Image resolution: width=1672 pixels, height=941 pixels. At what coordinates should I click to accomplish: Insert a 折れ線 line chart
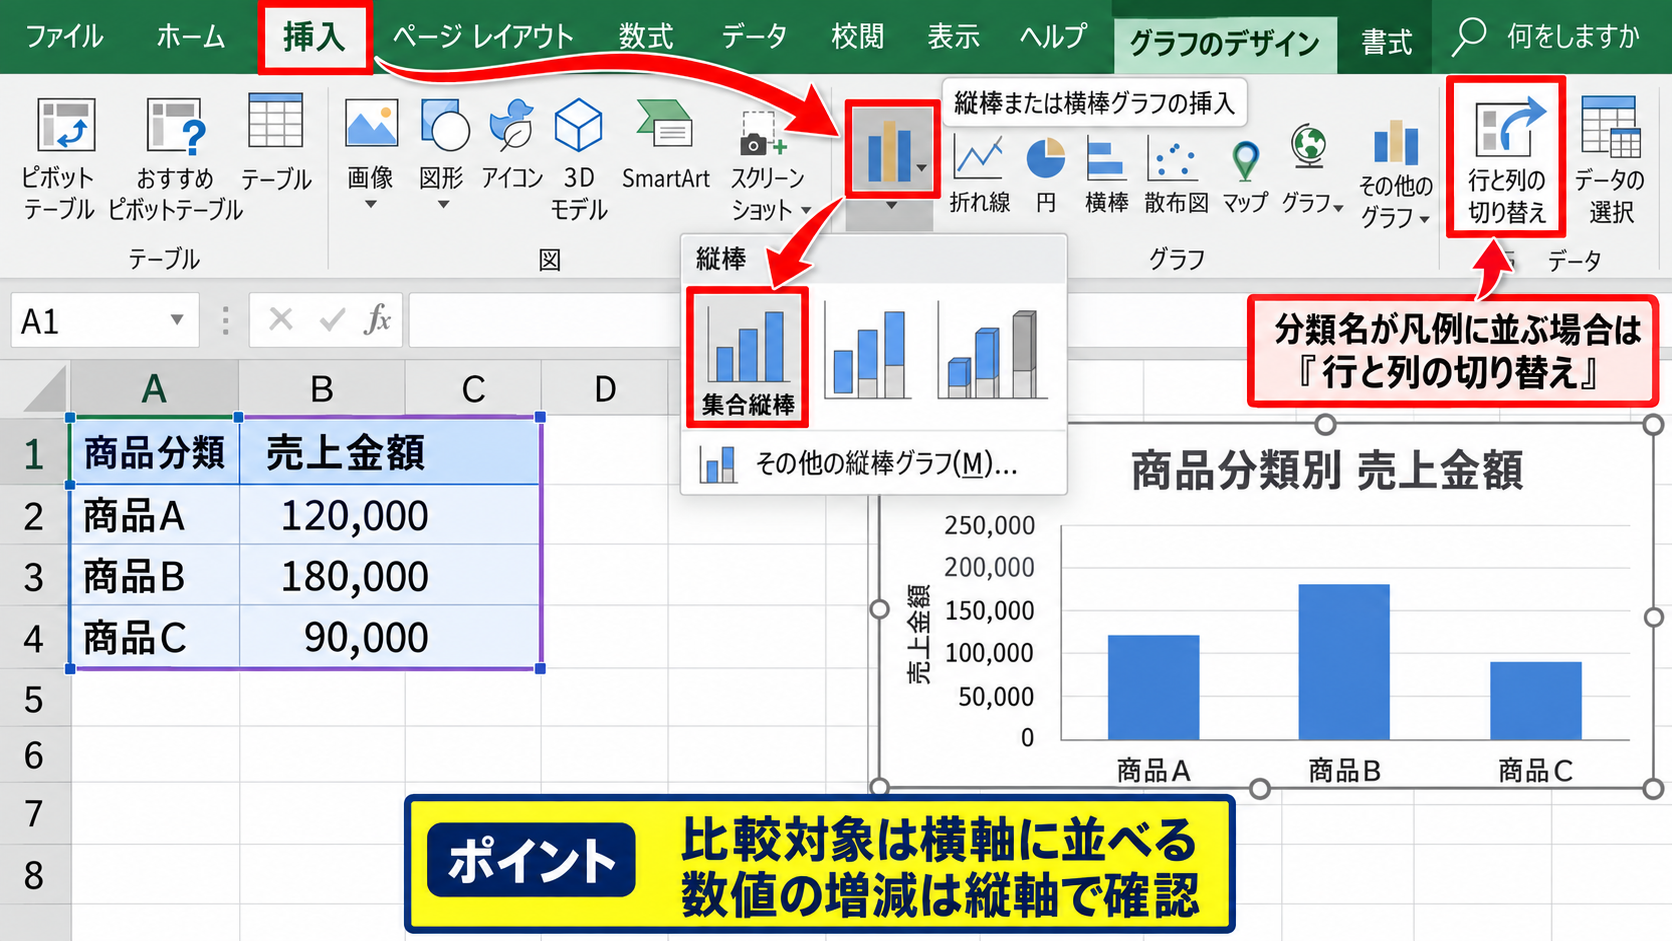[980, 175]
